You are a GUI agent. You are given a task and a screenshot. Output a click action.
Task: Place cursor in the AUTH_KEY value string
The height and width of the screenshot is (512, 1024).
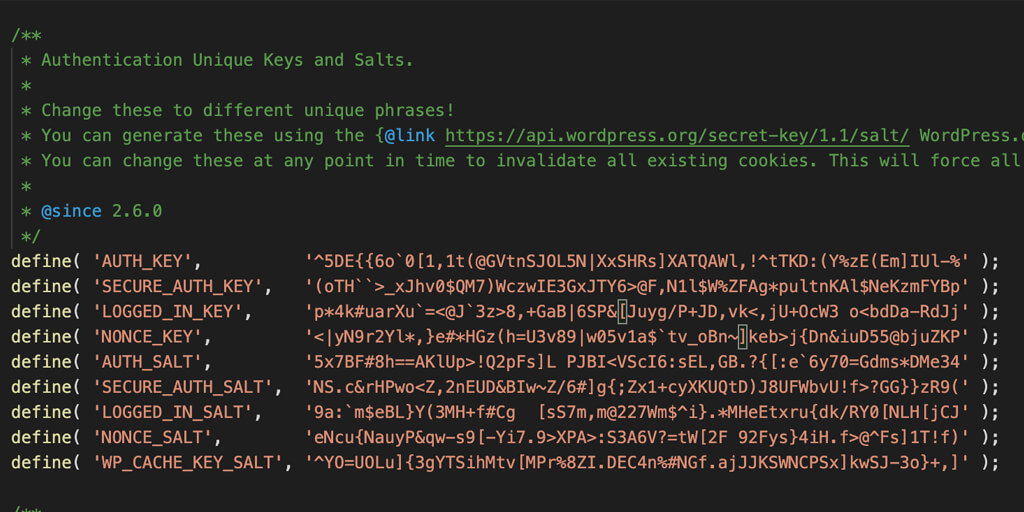click(642, 262)
